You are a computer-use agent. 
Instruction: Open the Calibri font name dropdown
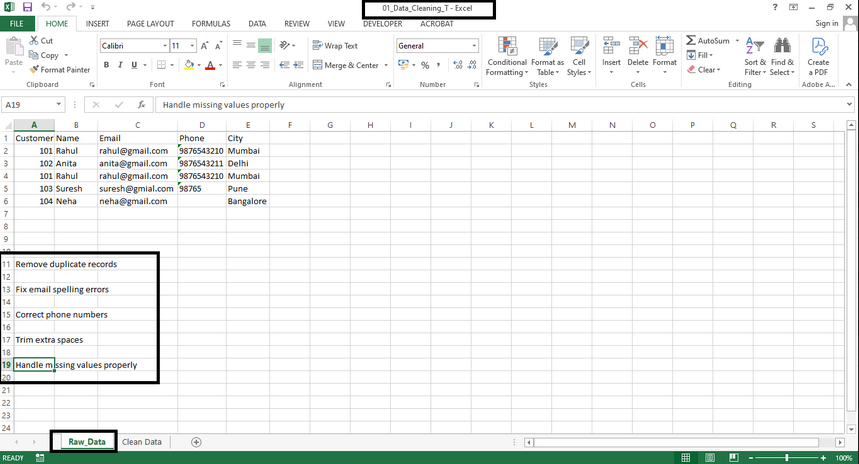click(x=161, y=46)
